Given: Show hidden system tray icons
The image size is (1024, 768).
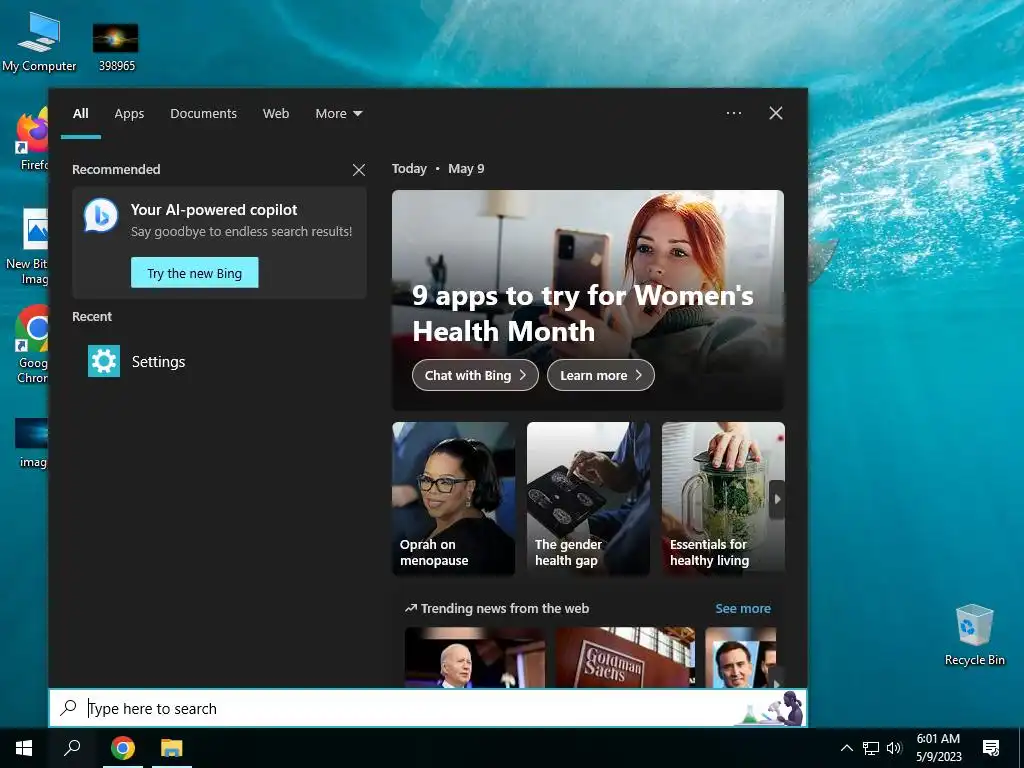Looking at the screenshot, I should [x=846, y=748].
